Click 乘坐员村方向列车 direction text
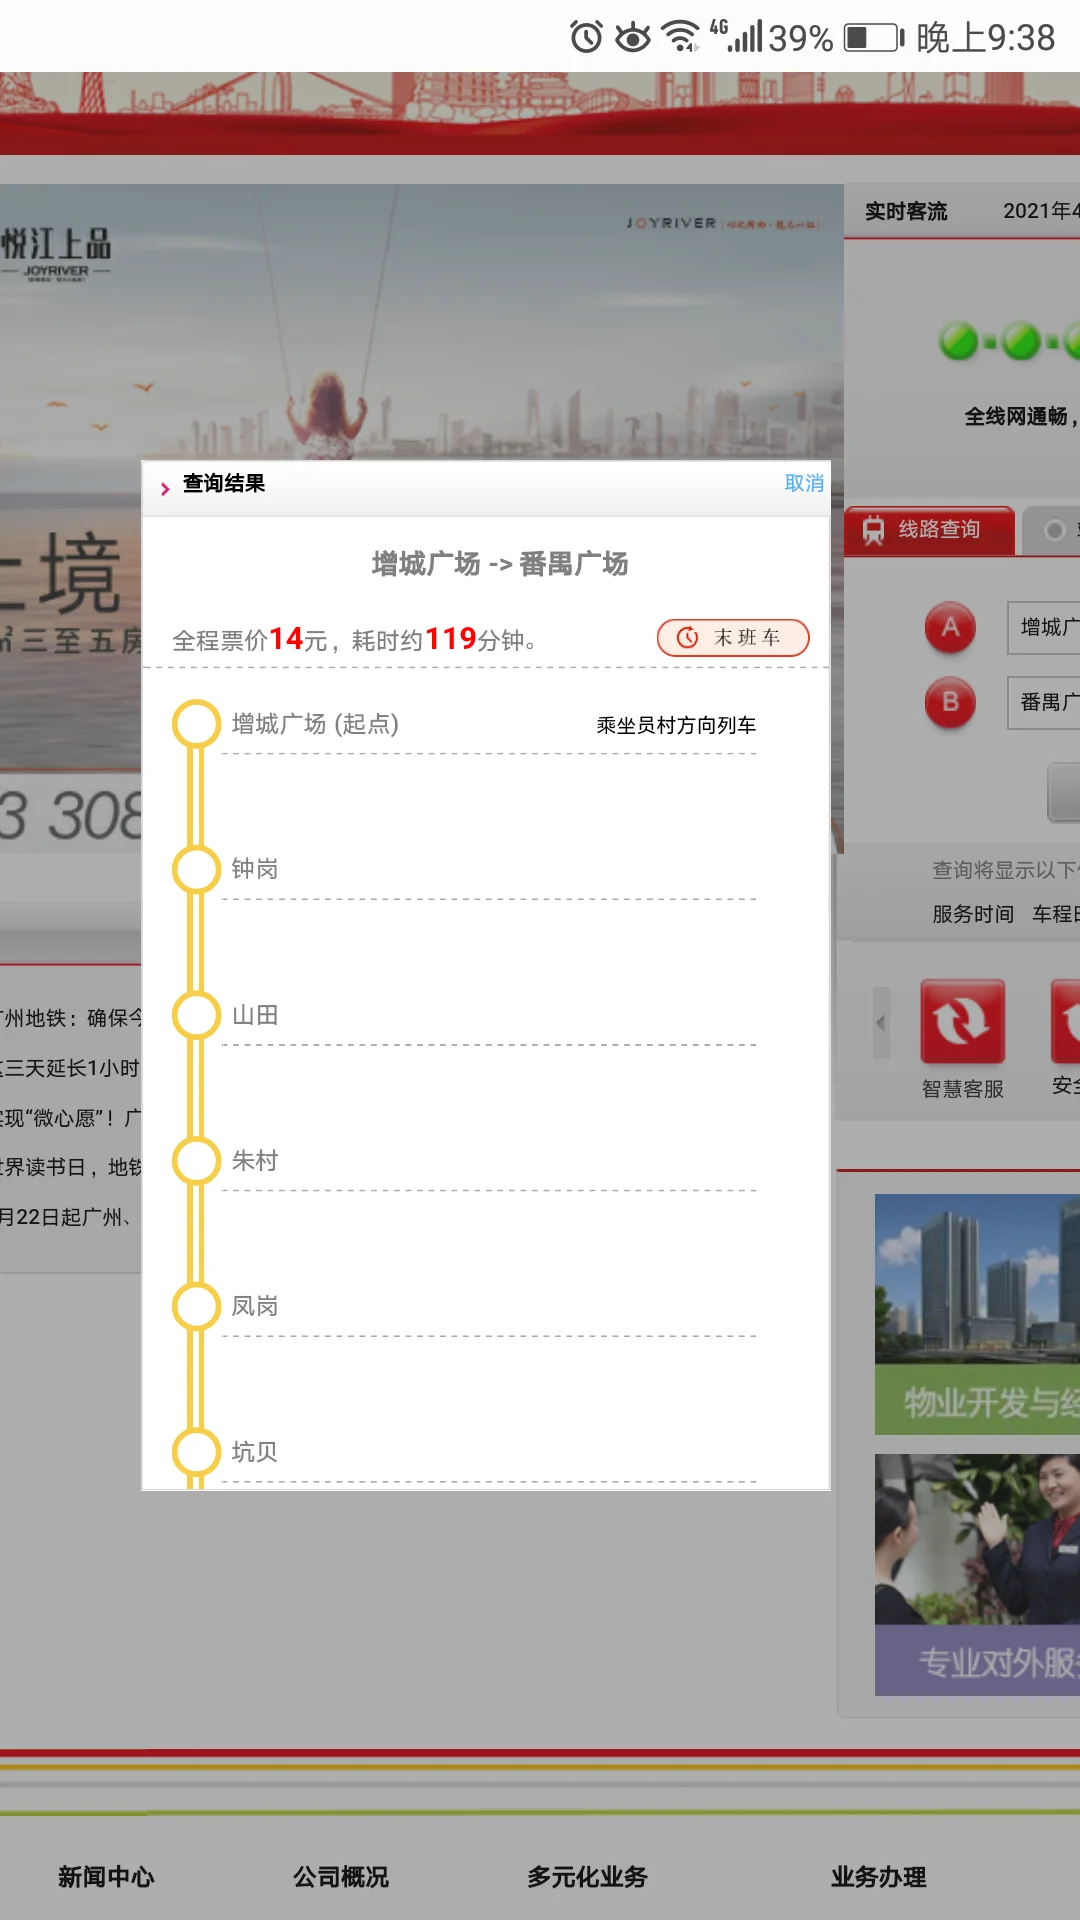Image resolution: width=1080 pixels, height=1920 pixels. click(x=676, y=725)
